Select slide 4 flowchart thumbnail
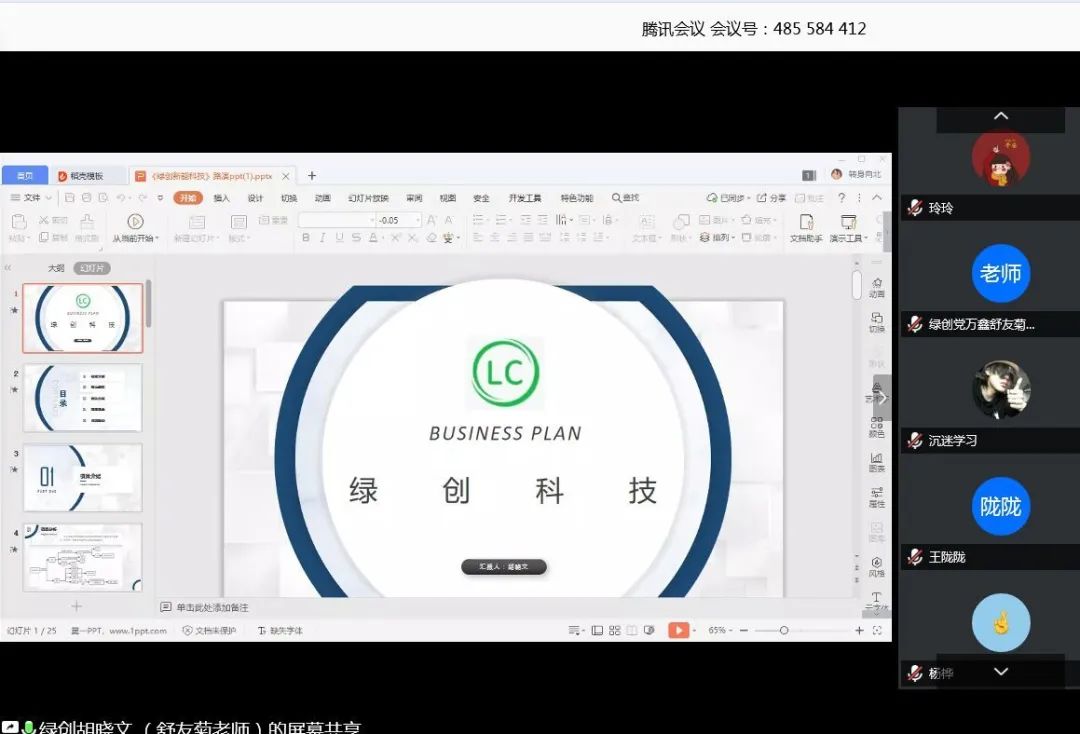The width and height of the screenshot is (1080, 734). pyautogui.click(x=83, y=556)
